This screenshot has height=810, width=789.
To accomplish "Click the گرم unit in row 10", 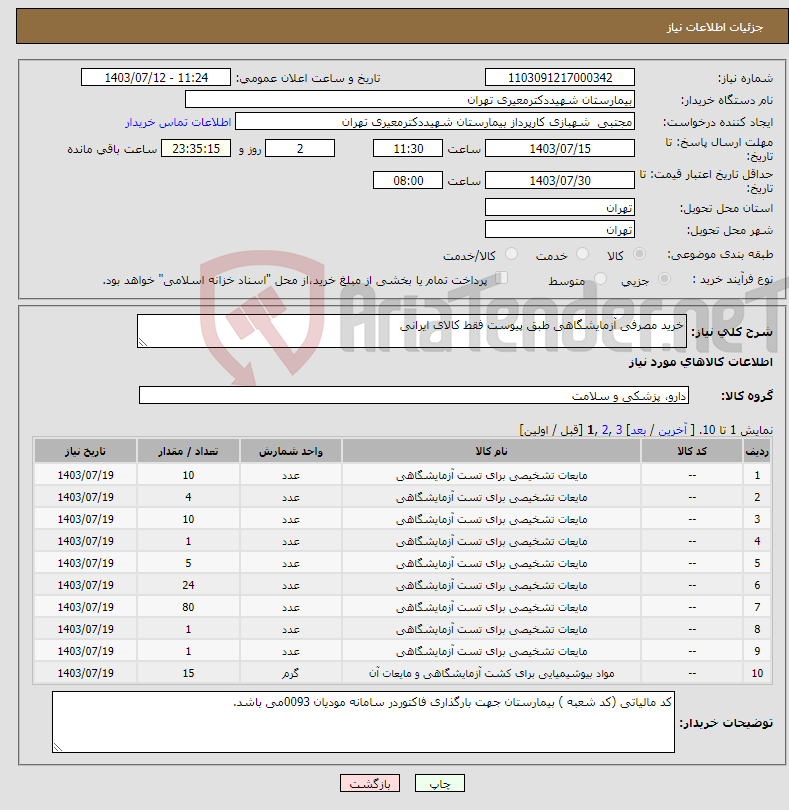I will click(290, 673).
